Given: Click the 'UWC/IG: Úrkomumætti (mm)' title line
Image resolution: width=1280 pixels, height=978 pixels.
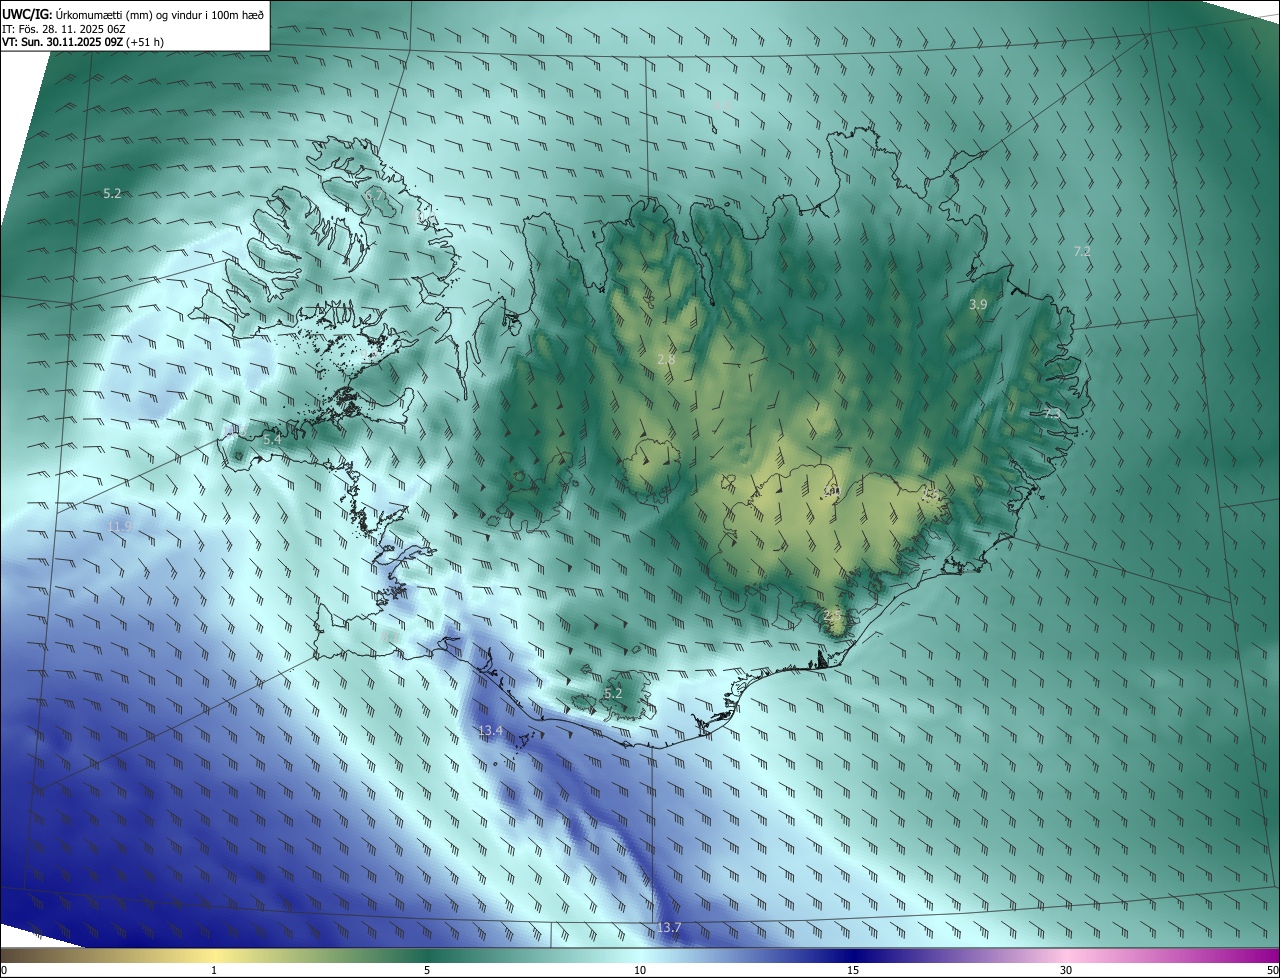Looking at the screenshot, I should [134, 13].
